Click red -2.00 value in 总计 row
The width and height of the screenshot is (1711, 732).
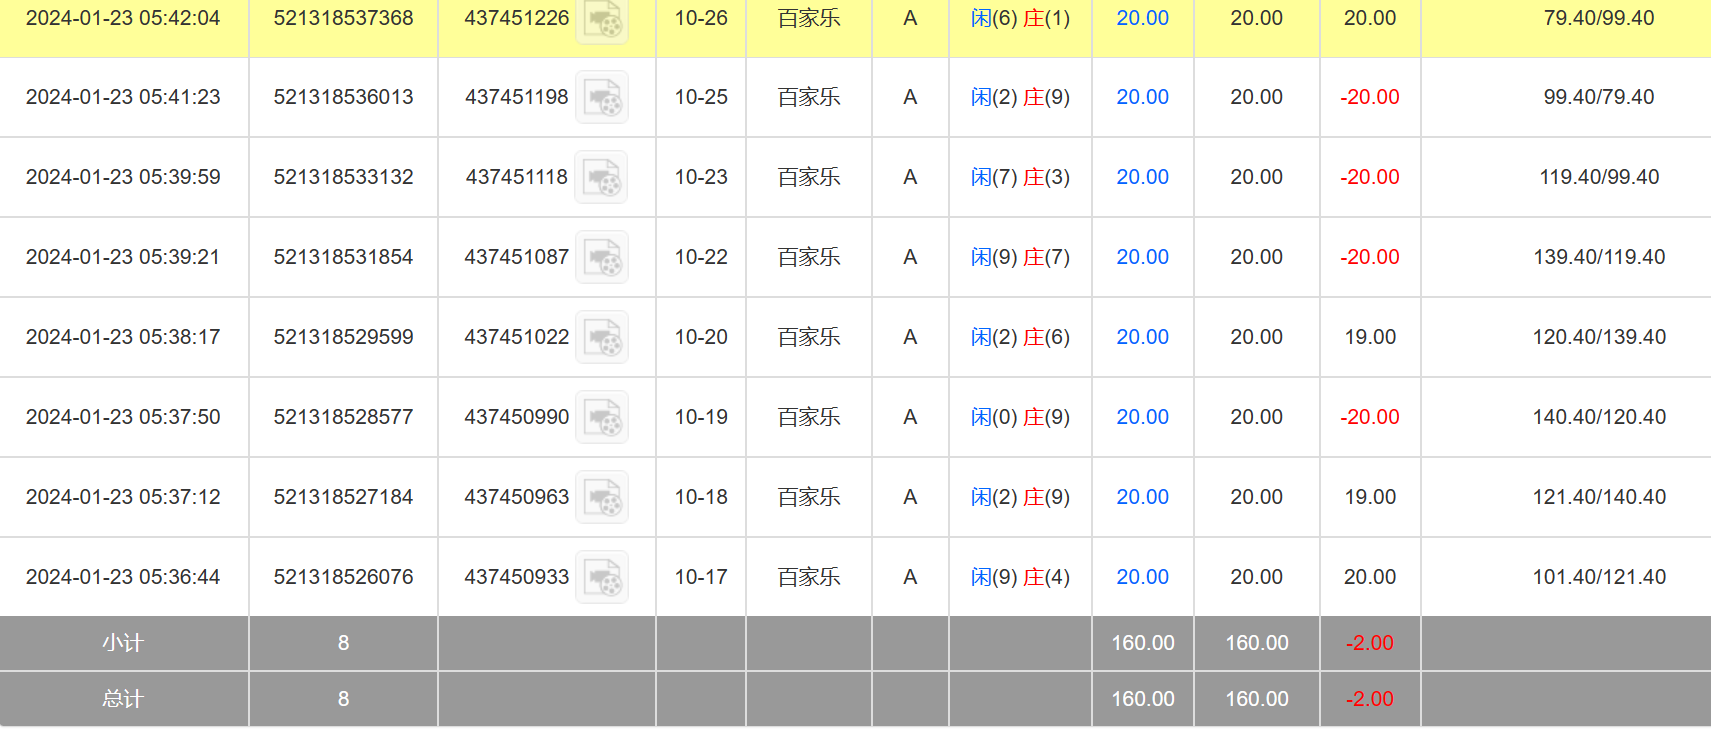1369,699
